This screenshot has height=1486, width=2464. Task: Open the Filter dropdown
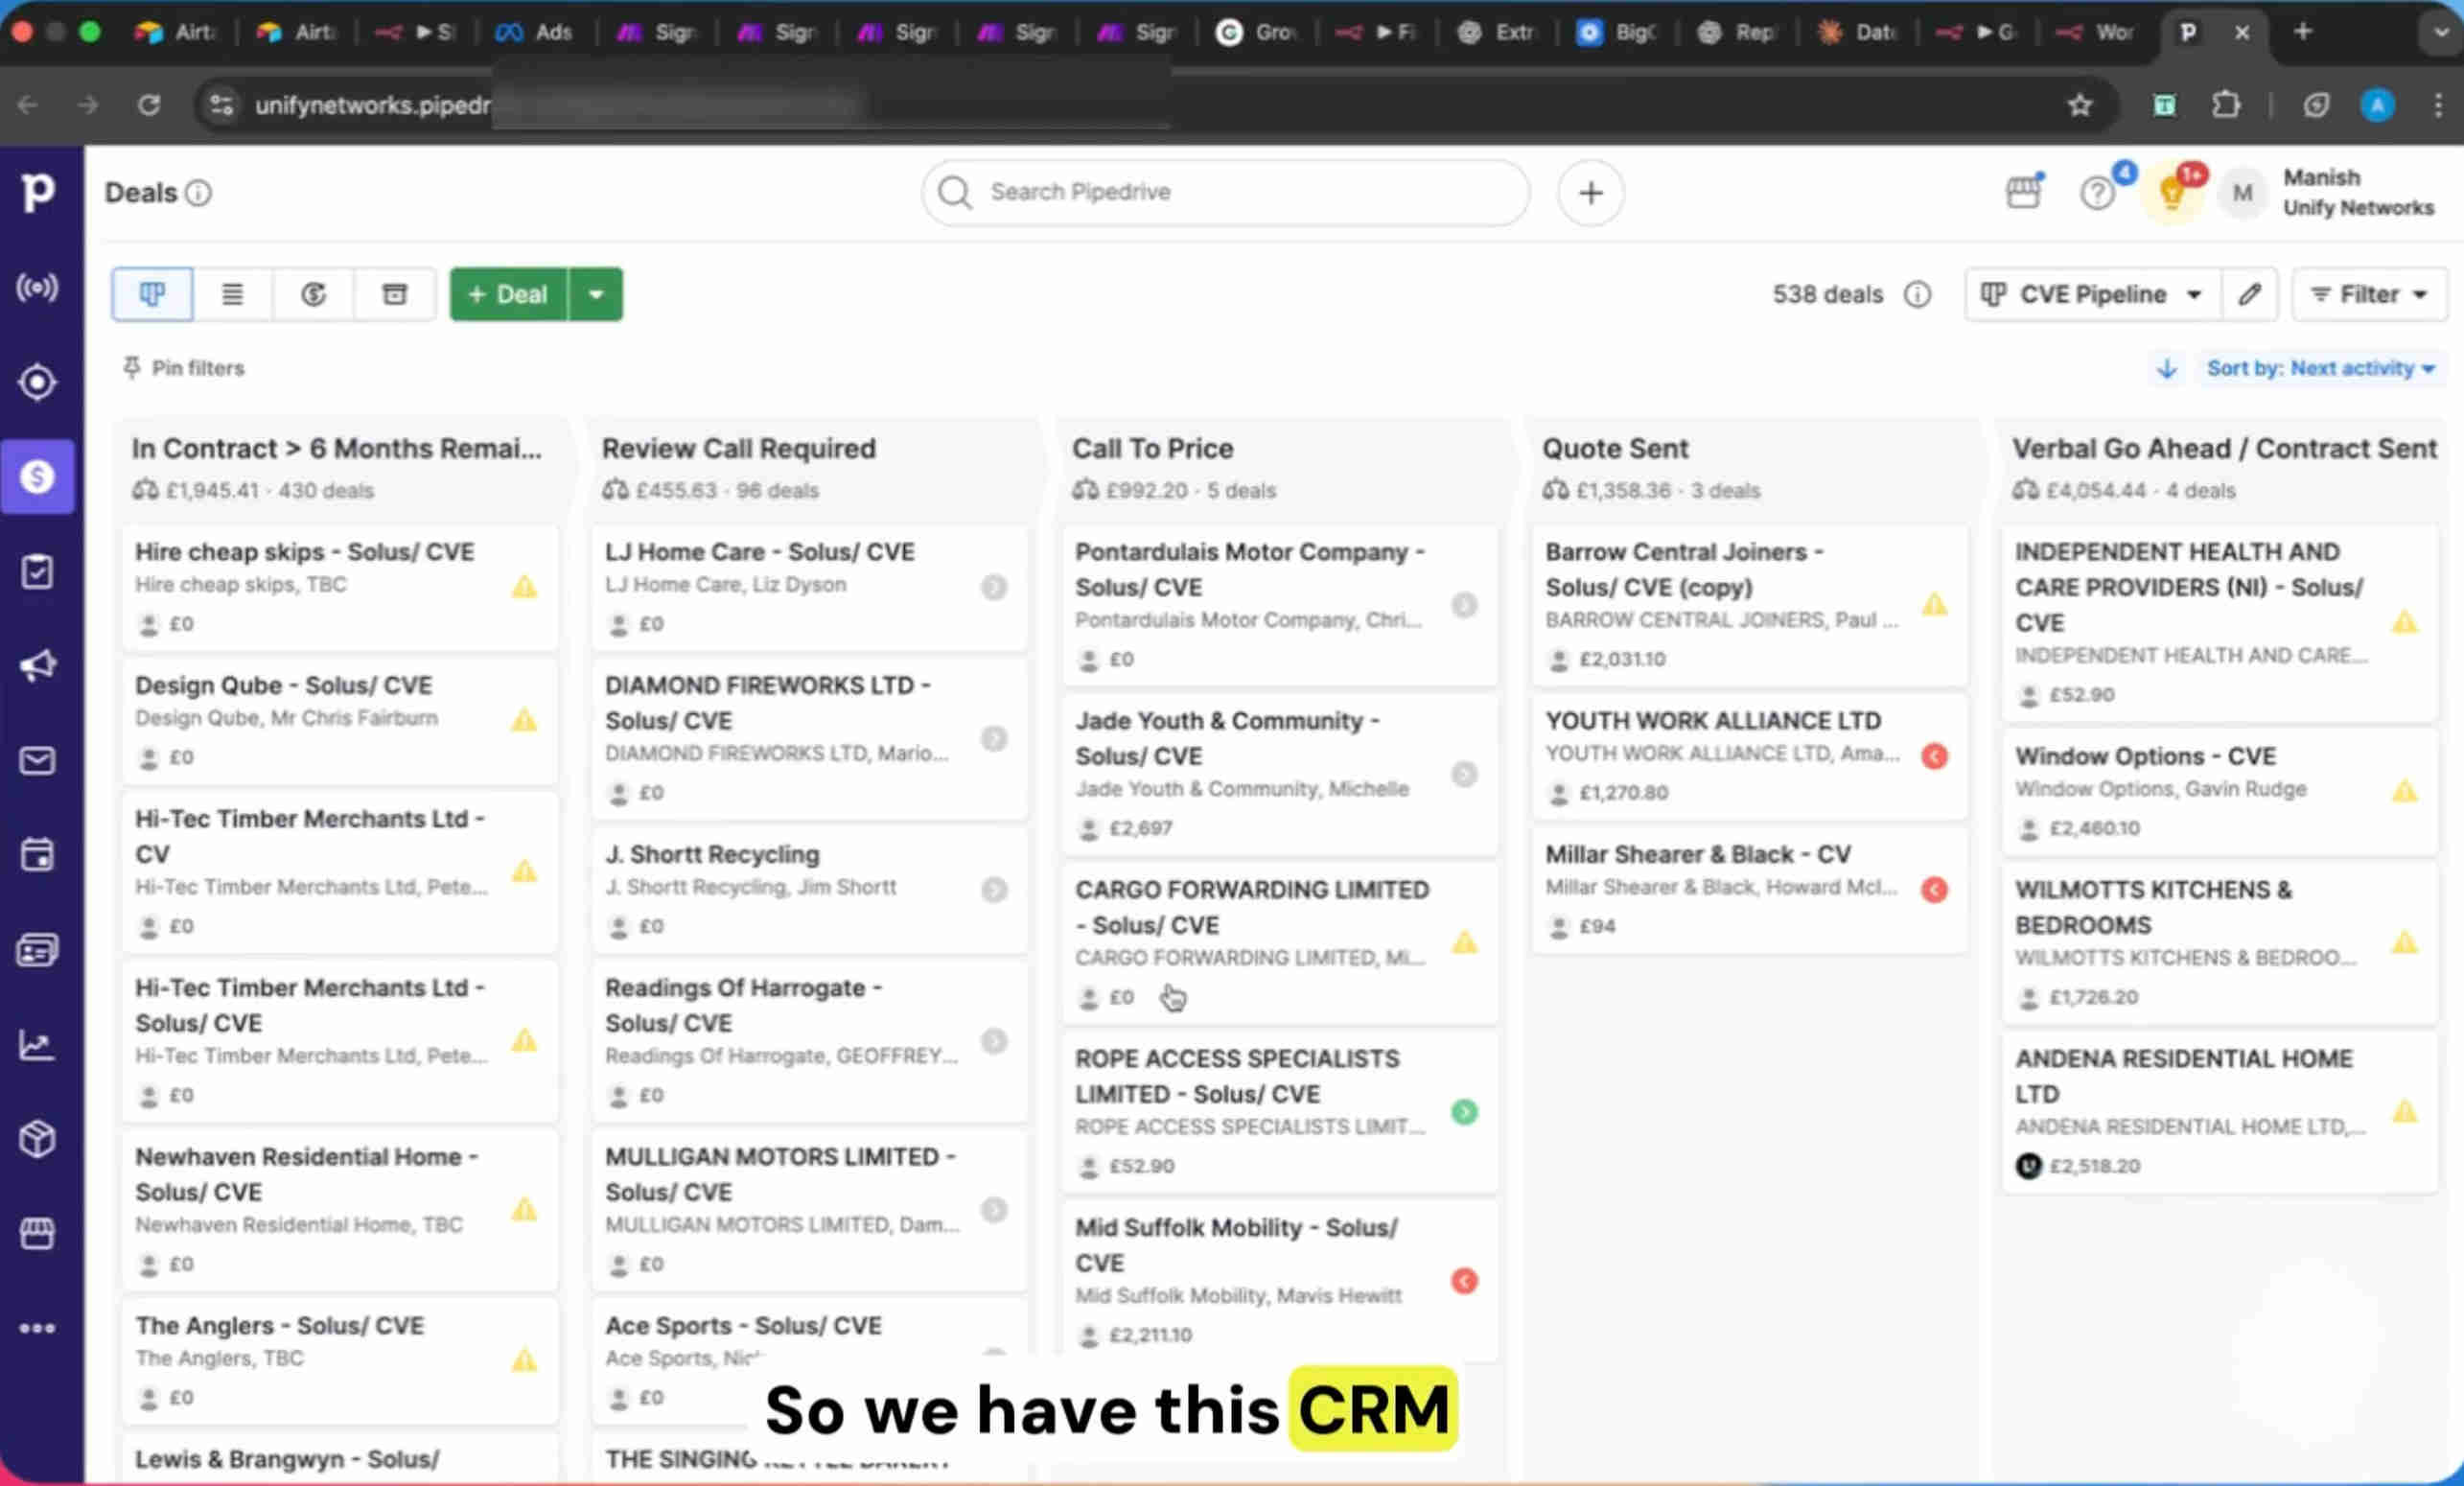click(2369, 294)
